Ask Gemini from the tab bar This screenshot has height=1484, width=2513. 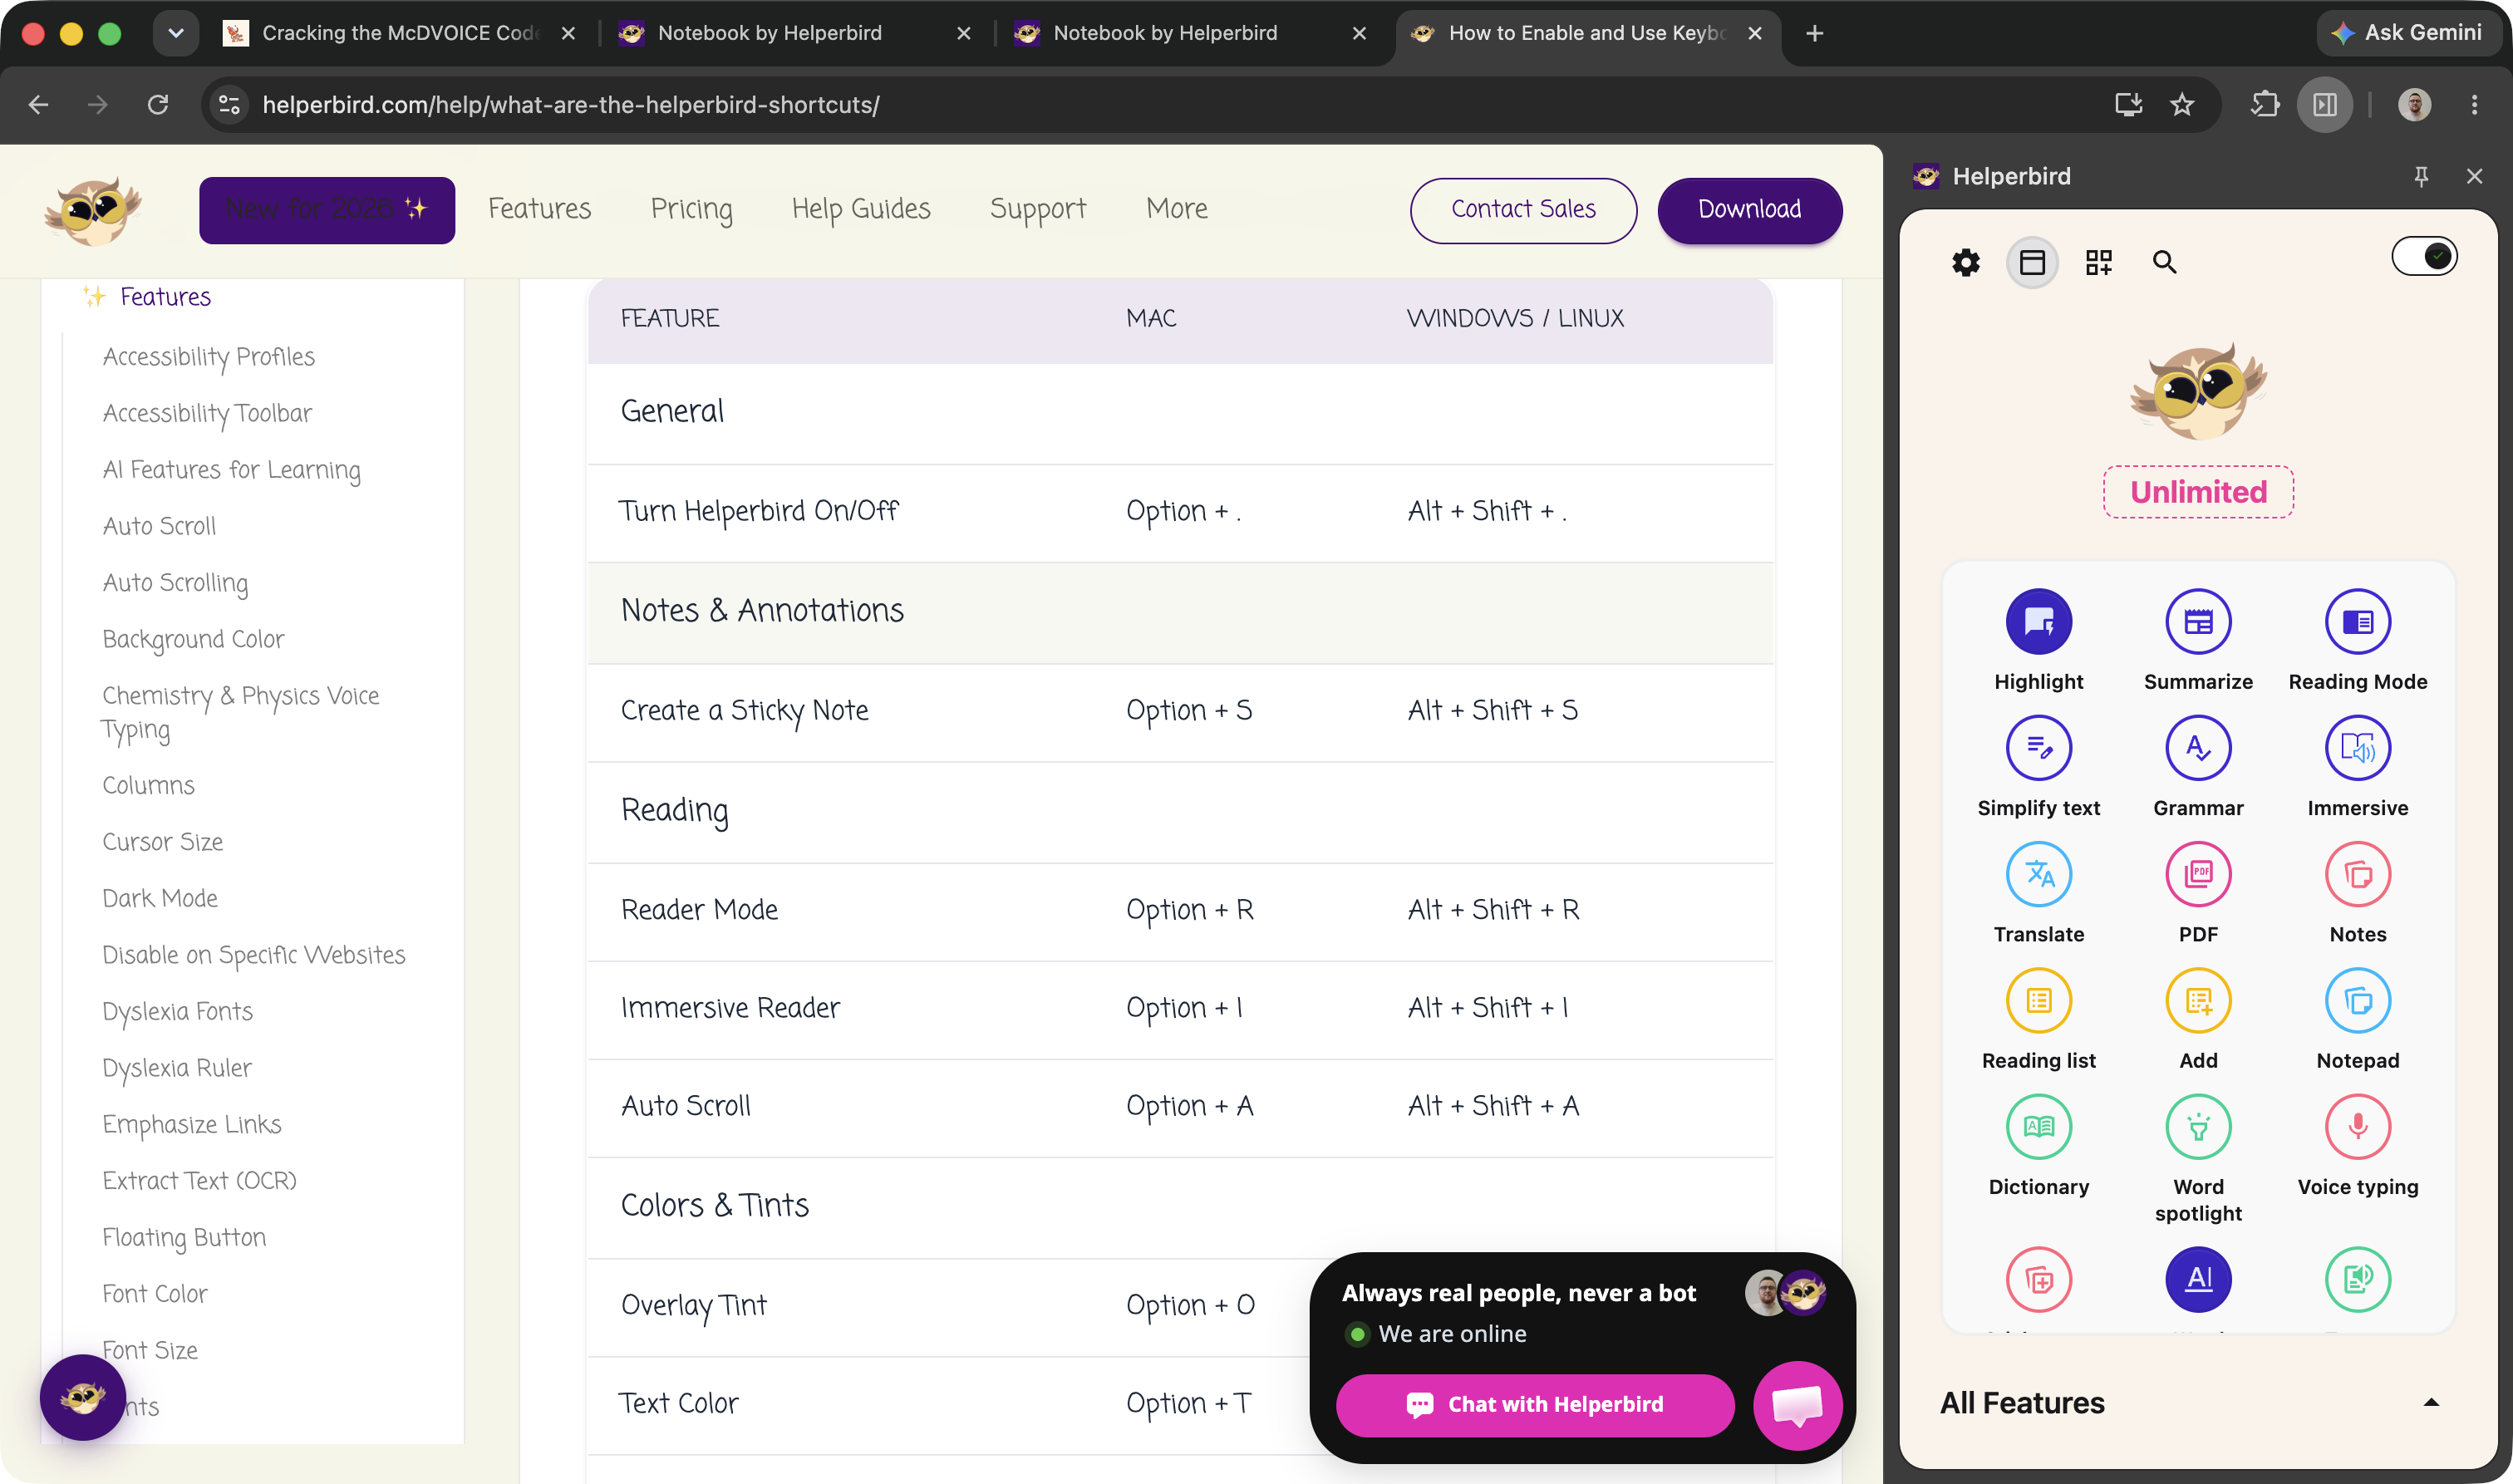pyautogui.click(x=2411, y=33)
